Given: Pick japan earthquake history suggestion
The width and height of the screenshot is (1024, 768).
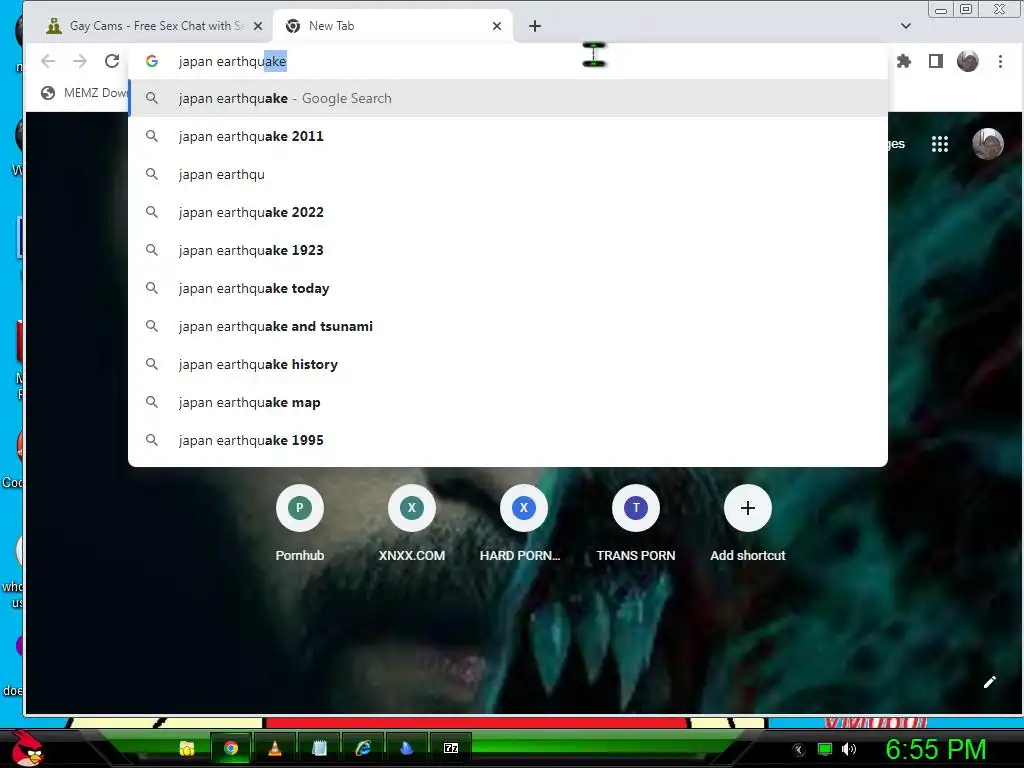Looking at the screenshot, I should (x=508, y=364).
